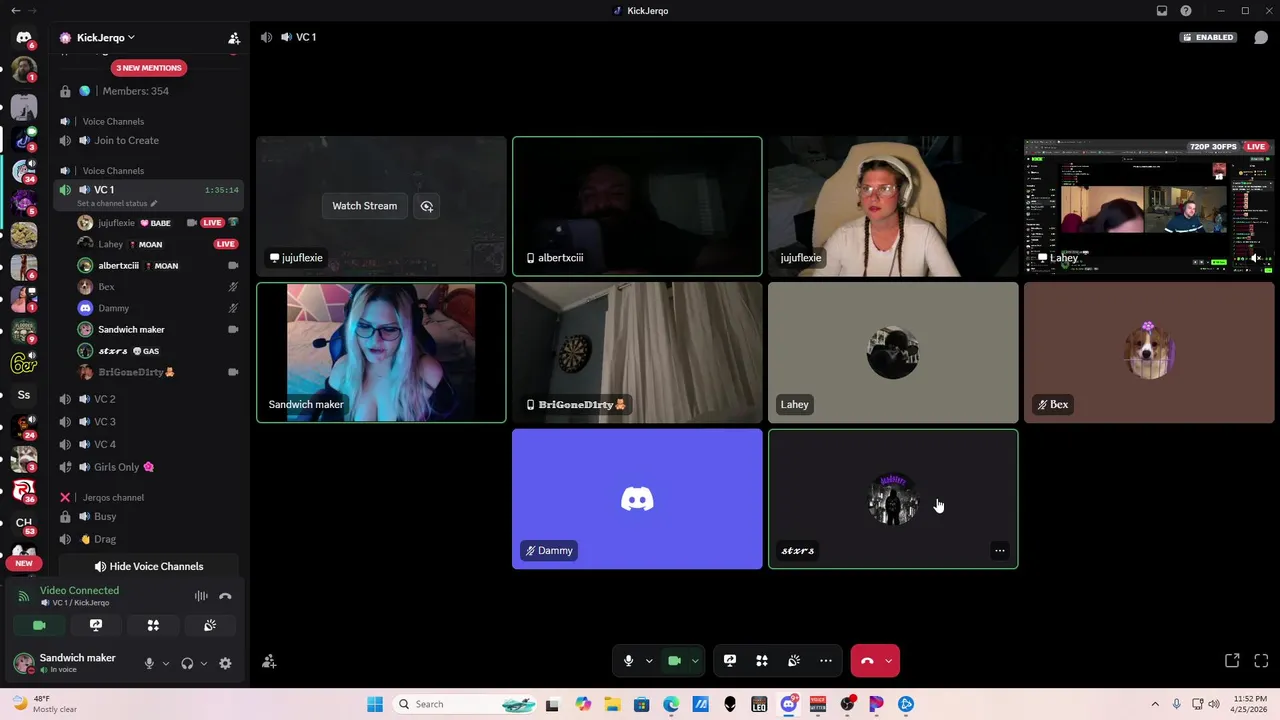Viewport: 1280px width, 720px height.
Task: Mute mic in bottom call controls
Action: 628,661
